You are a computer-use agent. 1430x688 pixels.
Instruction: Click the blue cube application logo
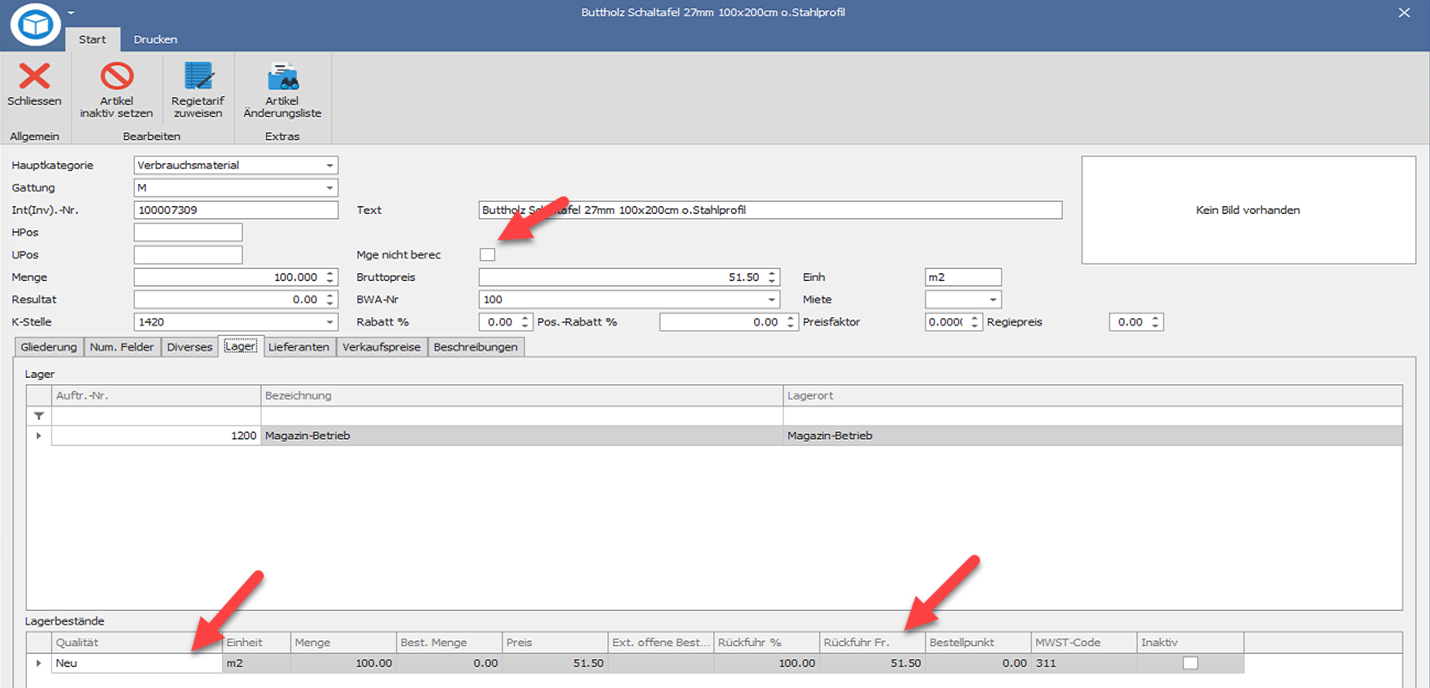coord(35,25)
